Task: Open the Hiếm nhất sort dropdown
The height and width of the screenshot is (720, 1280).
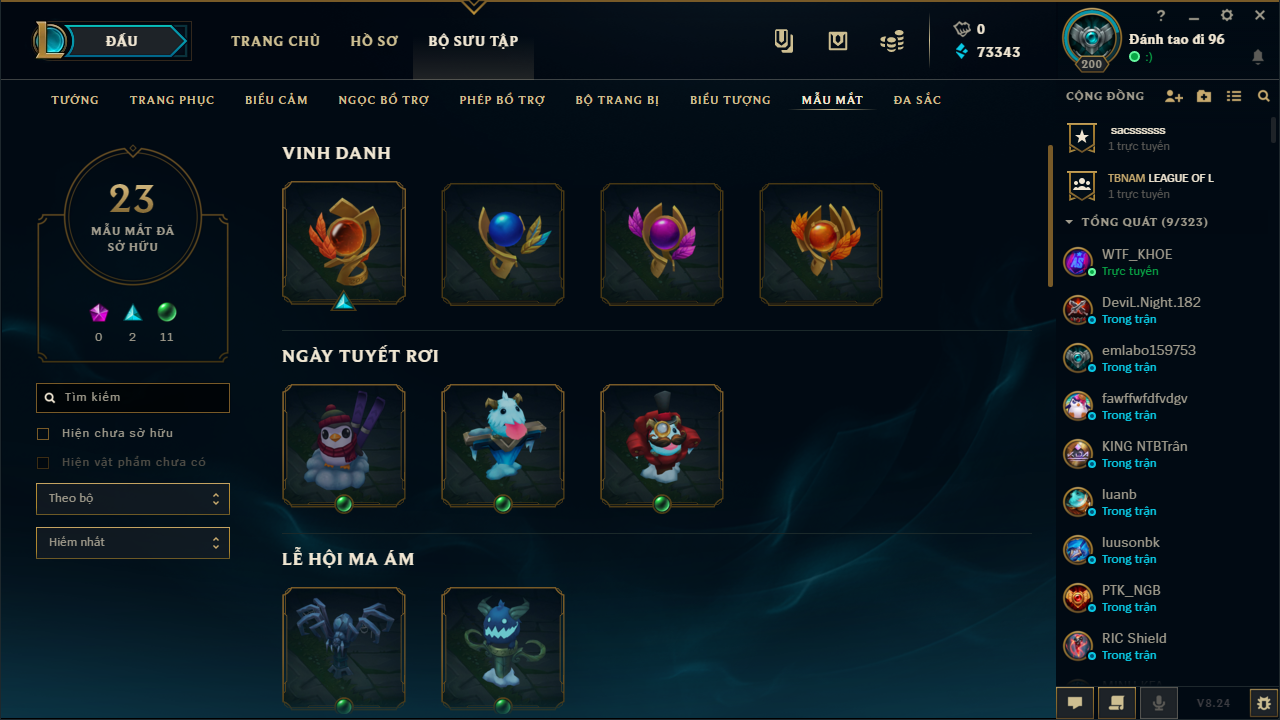Action: click(x=133, y=543)
